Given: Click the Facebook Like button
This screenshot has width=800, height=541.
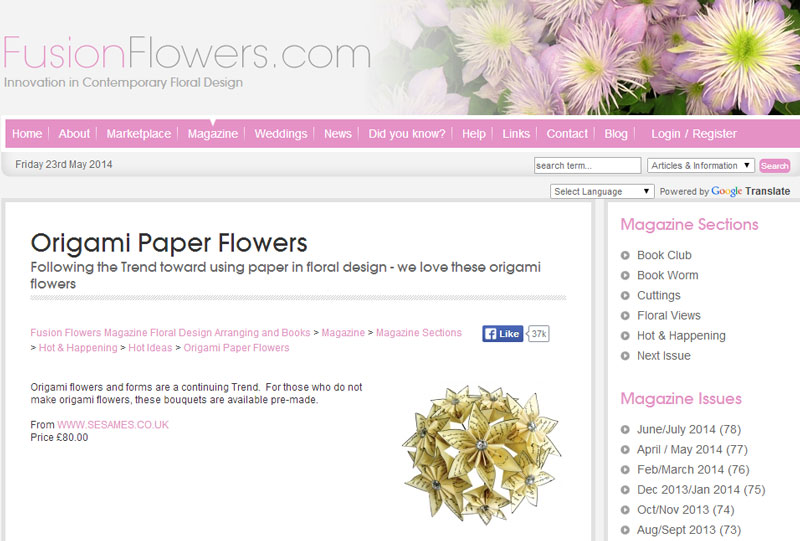Looking at the screenshot, I should tap(503, 334).
